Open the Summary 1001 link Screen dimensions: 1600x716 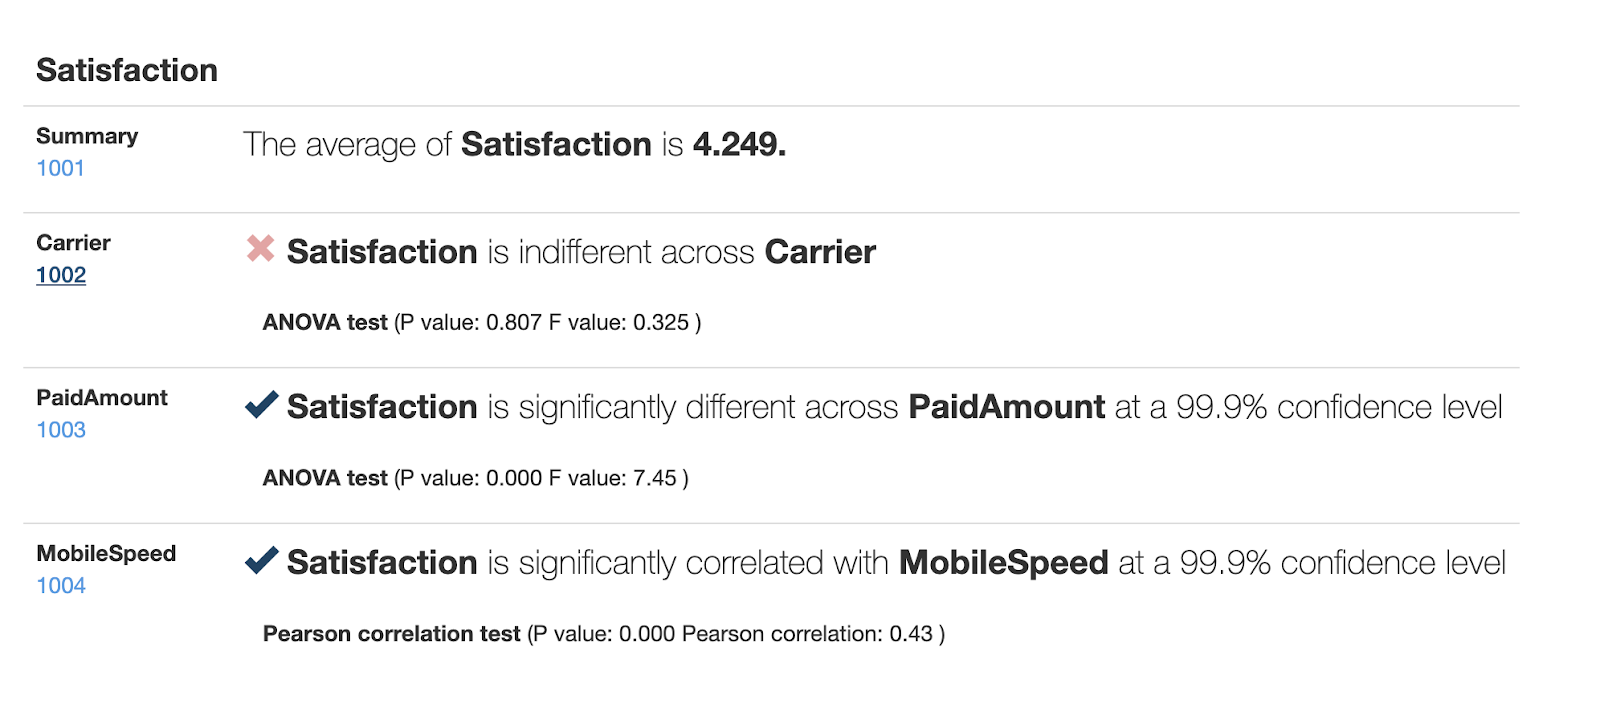pos(60,168)
